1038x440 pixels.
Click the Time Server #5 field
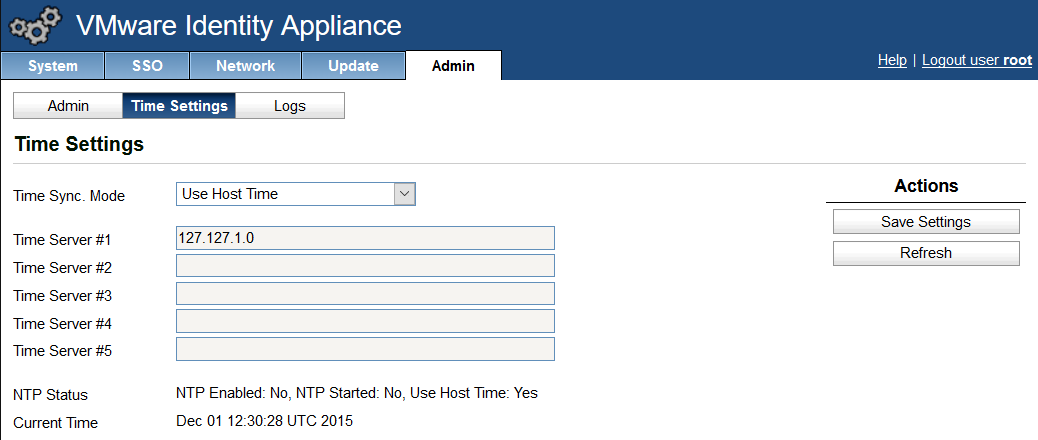[365, 349]
